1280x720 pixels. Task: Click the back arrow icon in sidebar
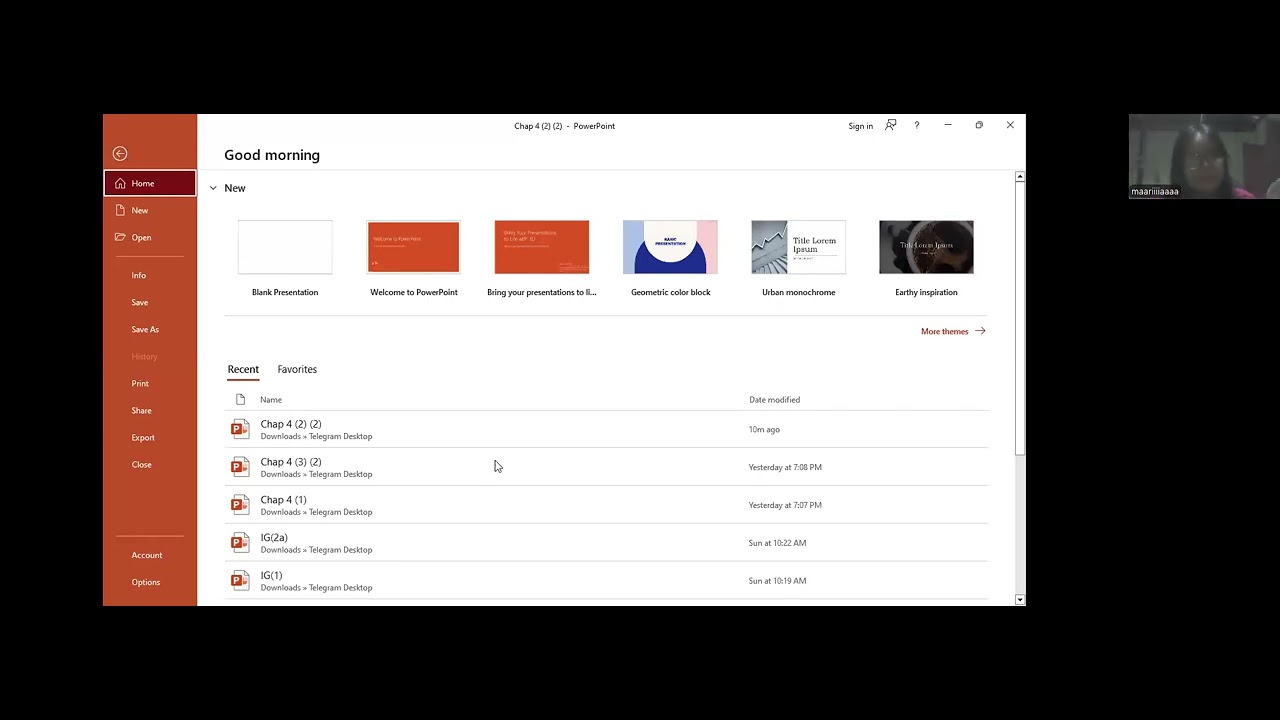tap(120, 153)
